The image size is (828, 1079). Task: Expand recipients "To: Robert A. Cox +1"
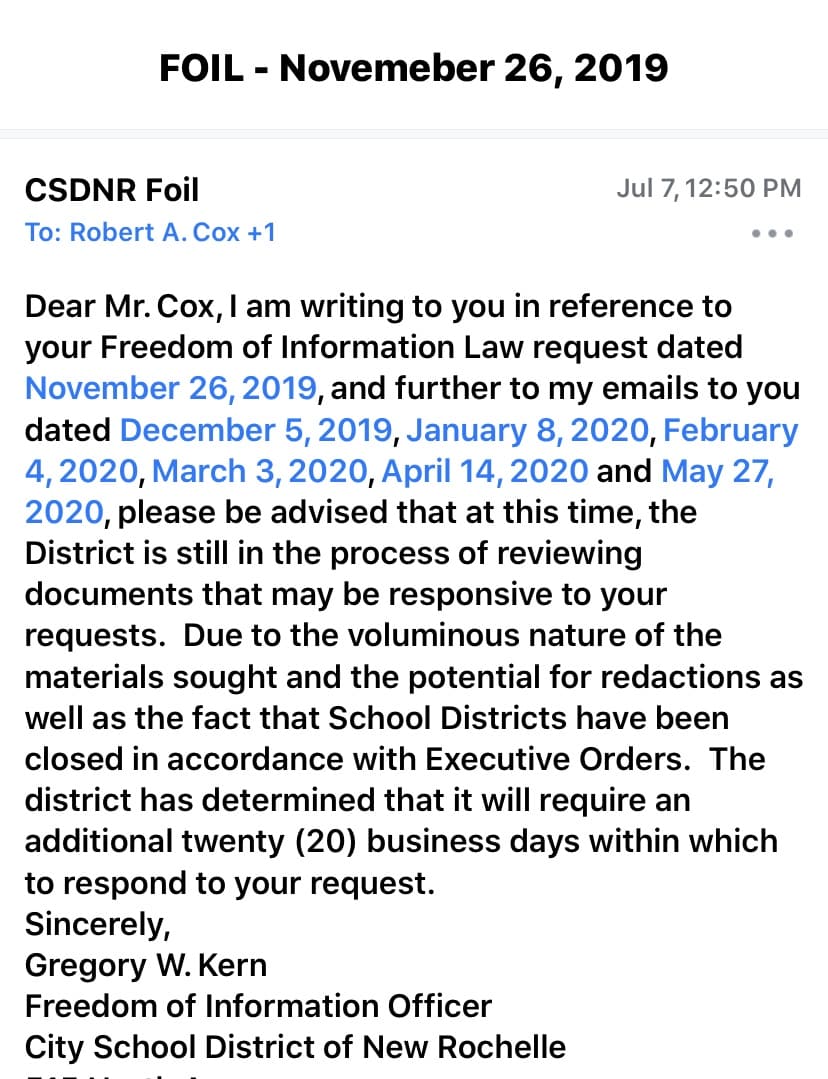[150, 233]
